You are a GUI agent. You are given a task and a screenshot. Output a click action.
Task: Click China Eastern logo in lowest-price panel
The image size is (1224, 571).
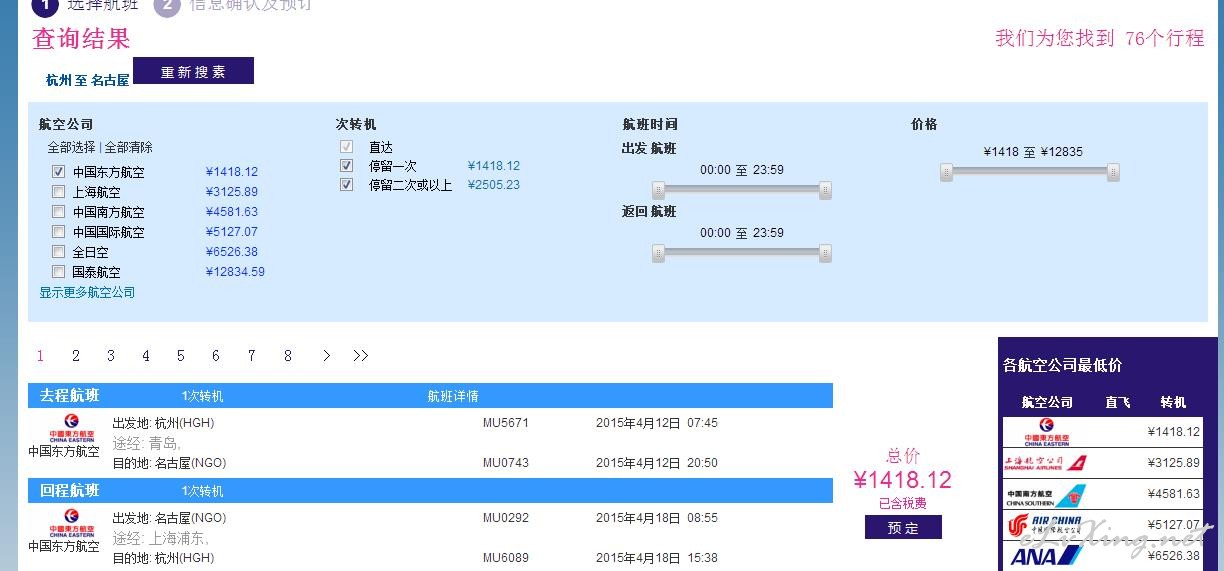coord(1047,432)
